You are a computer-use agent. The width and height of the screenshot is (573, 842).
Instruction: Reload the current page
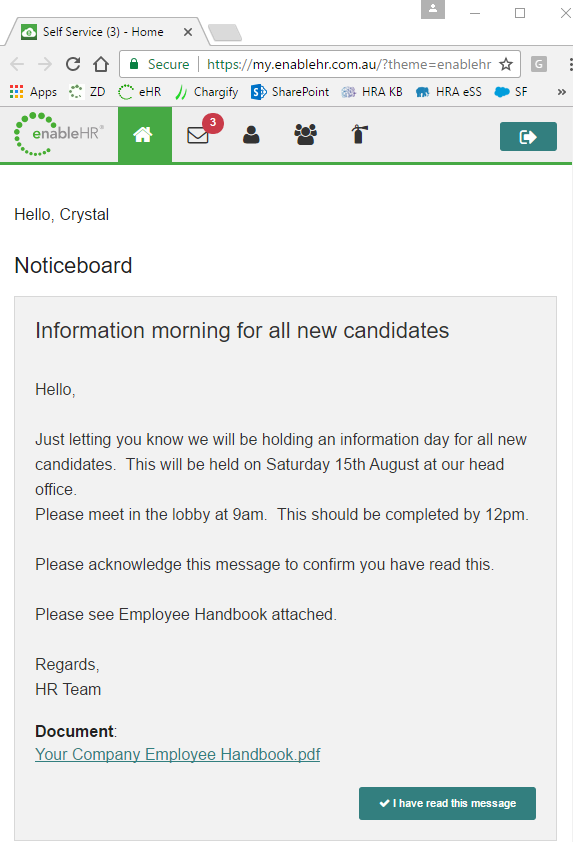73,64
